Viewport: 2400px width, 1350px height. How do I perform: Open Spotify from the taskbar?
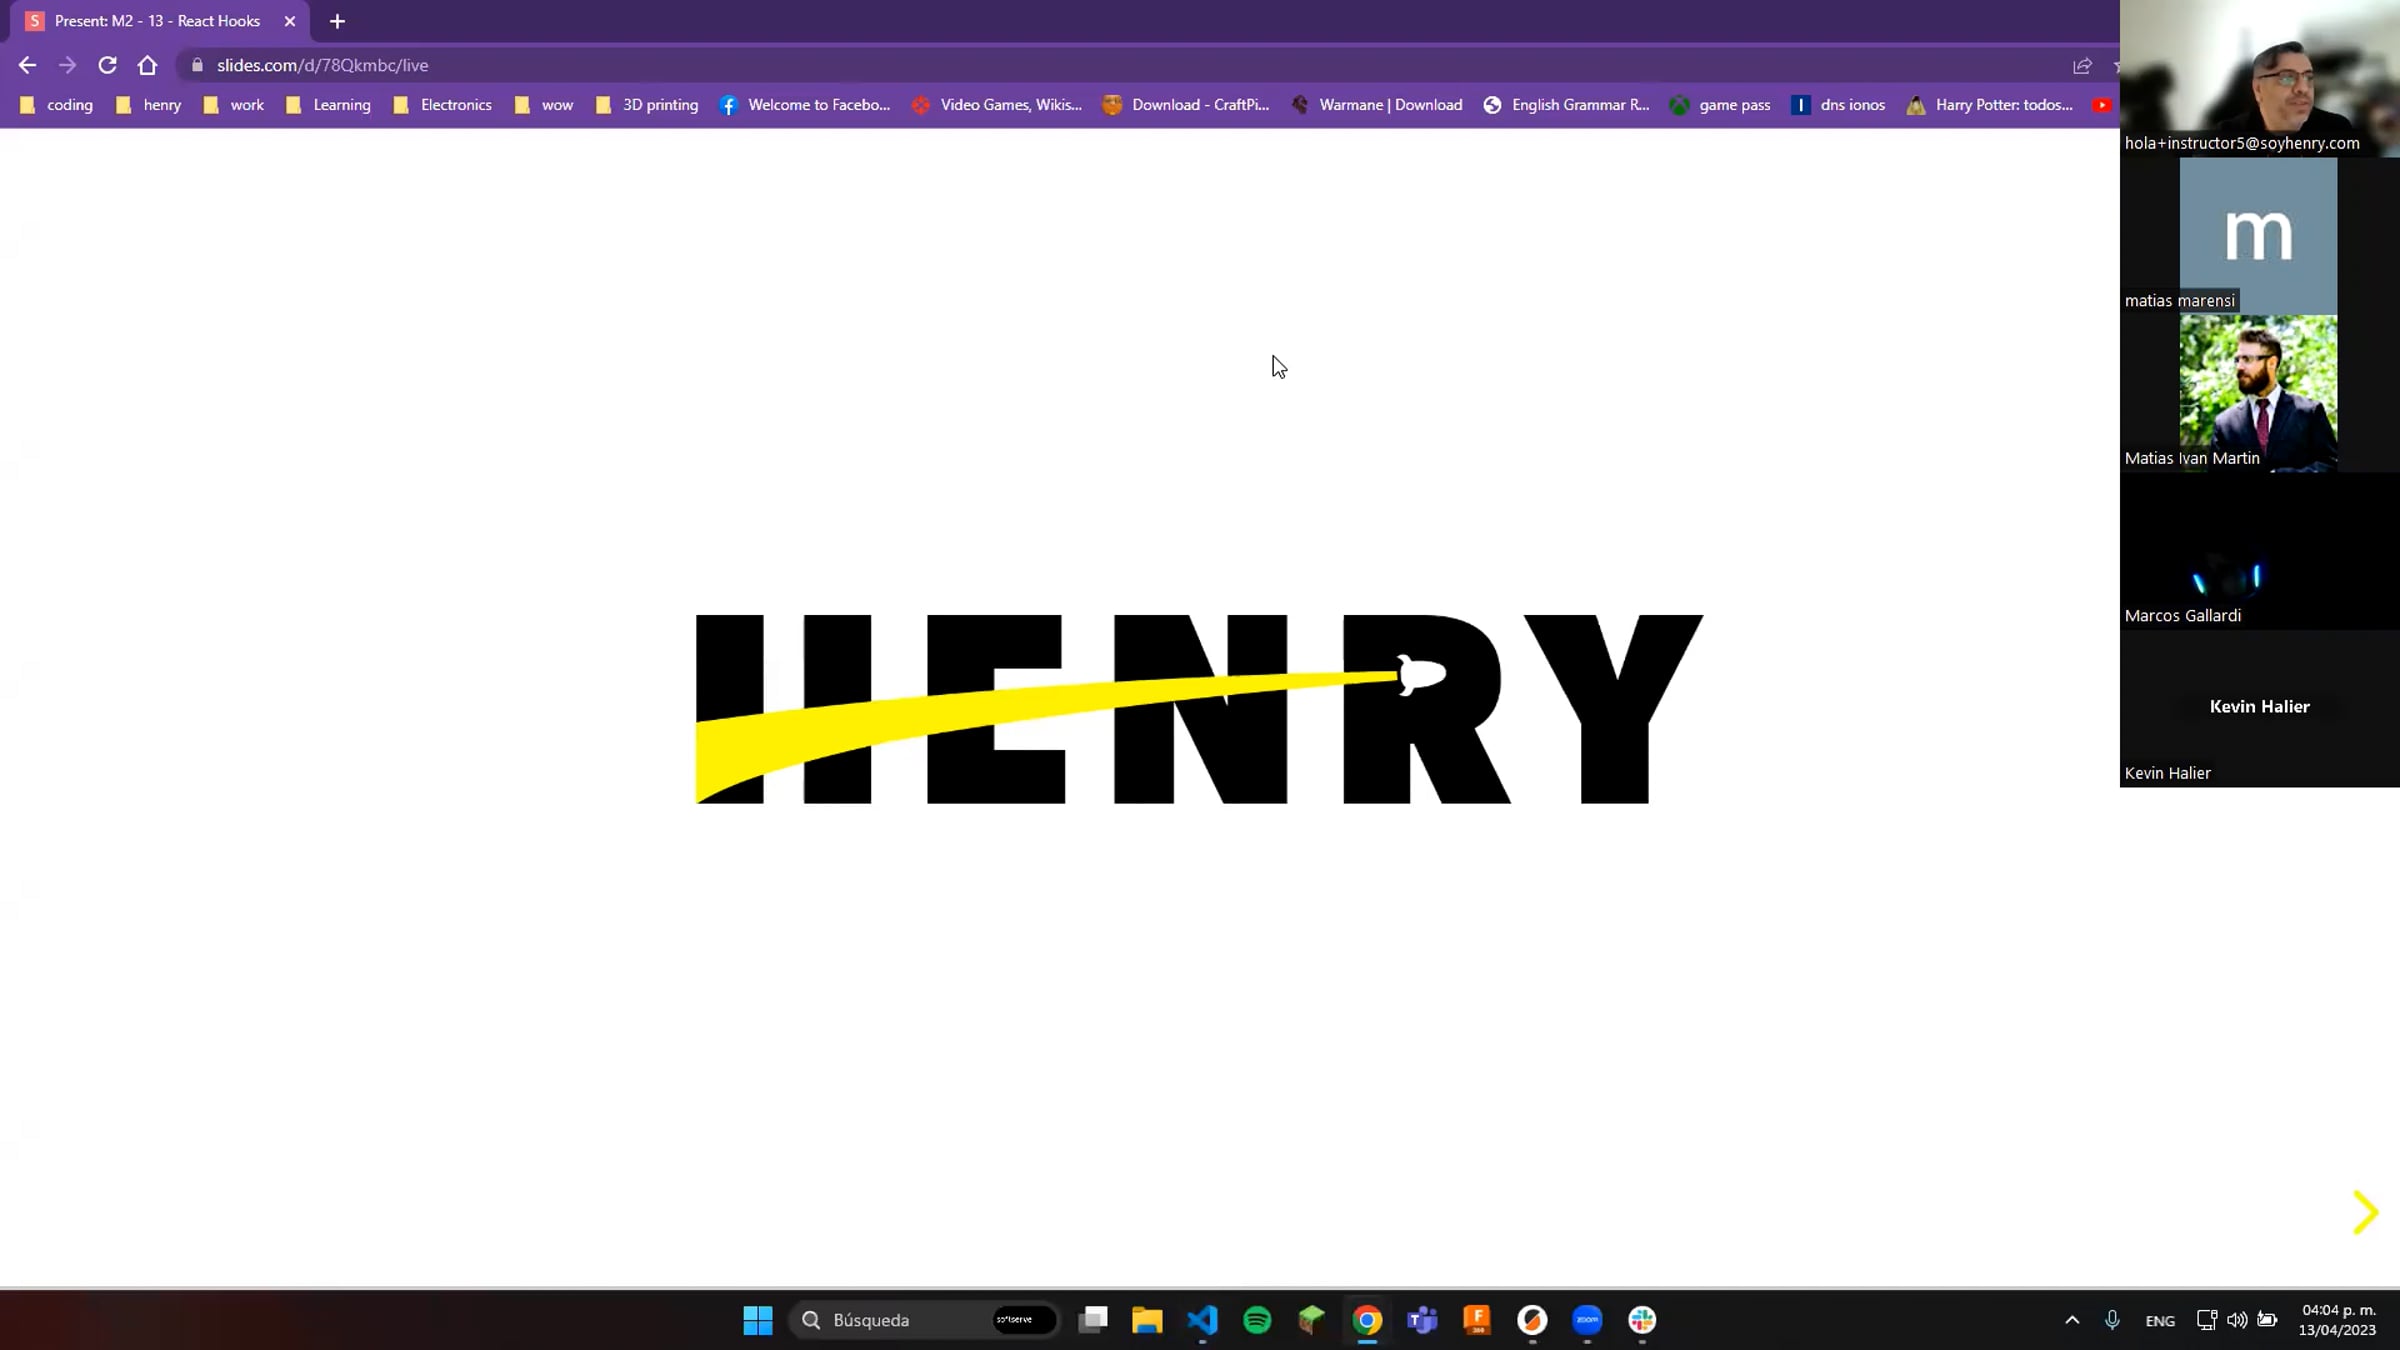click(1257, 1320)
